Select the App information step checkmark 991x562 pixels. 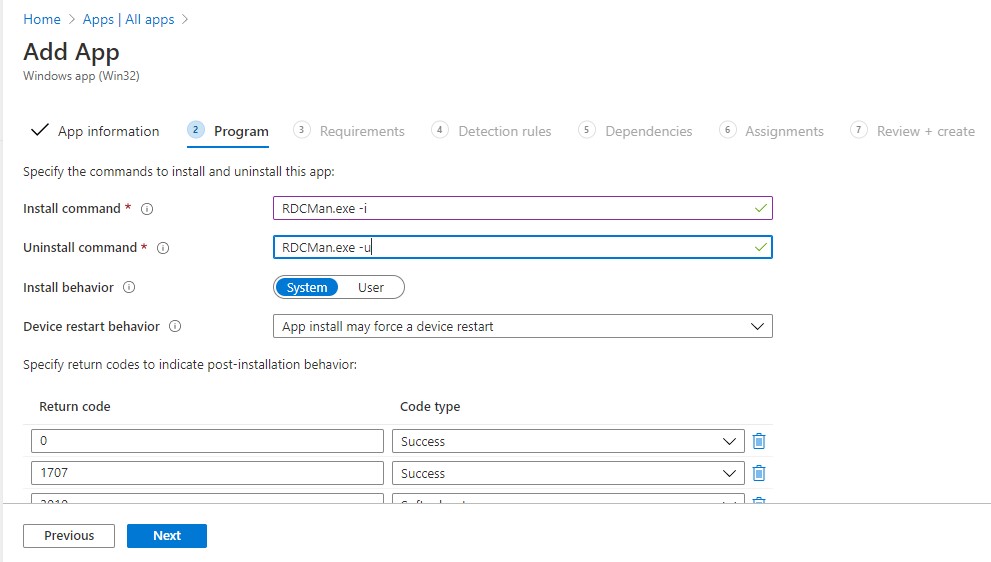tap(40, 130)
